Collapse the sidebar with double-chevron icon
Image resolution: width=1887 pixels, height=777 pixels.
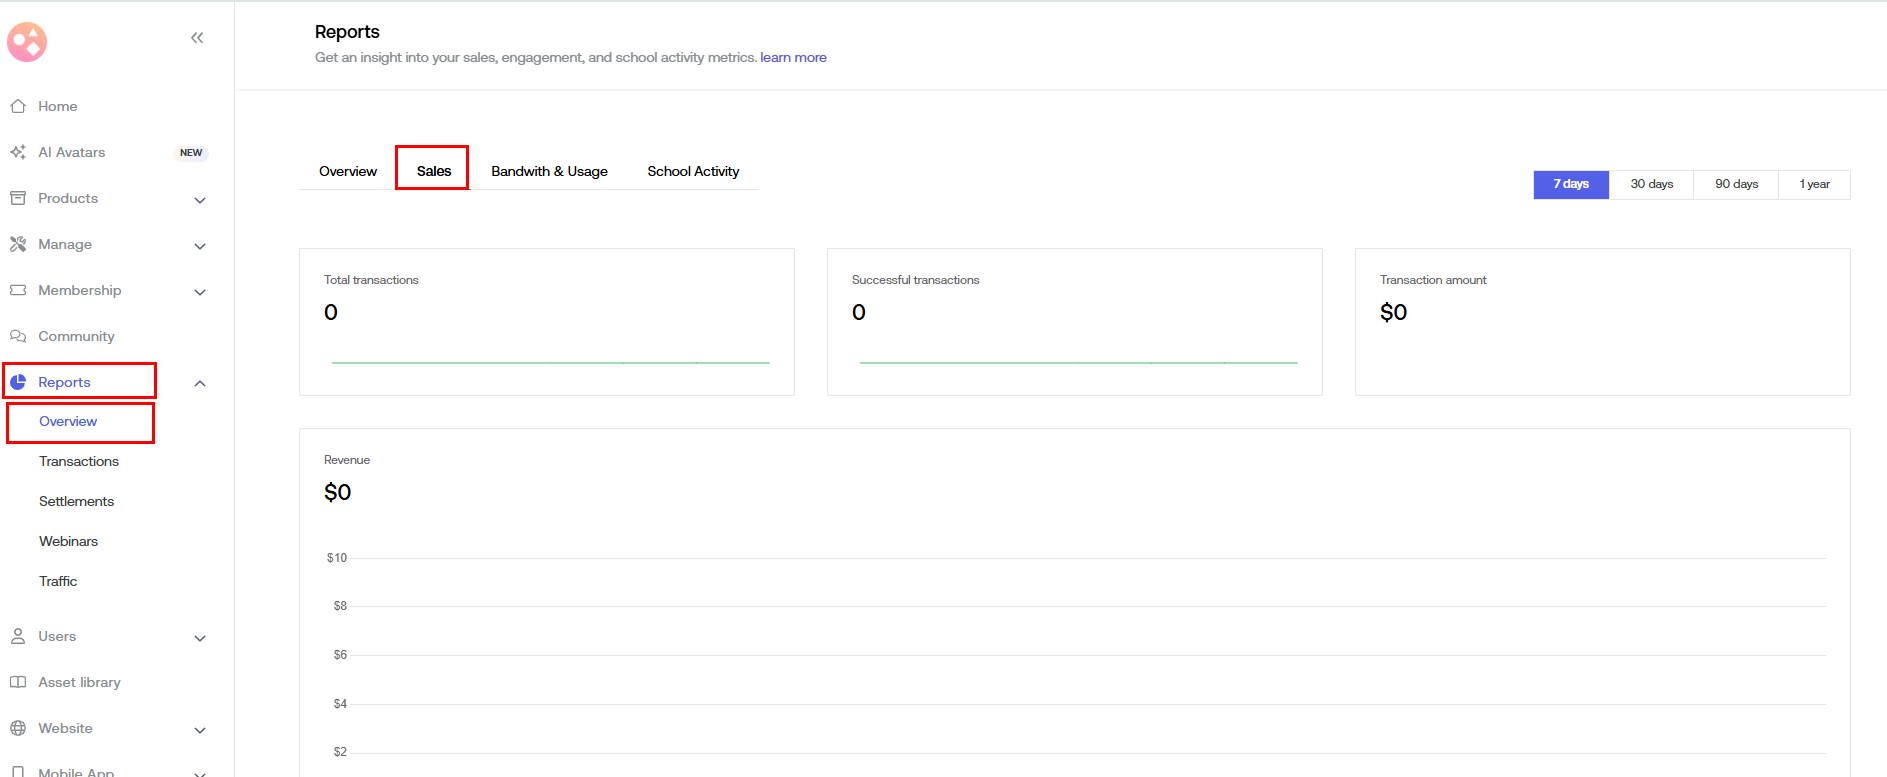coord(197,38)
